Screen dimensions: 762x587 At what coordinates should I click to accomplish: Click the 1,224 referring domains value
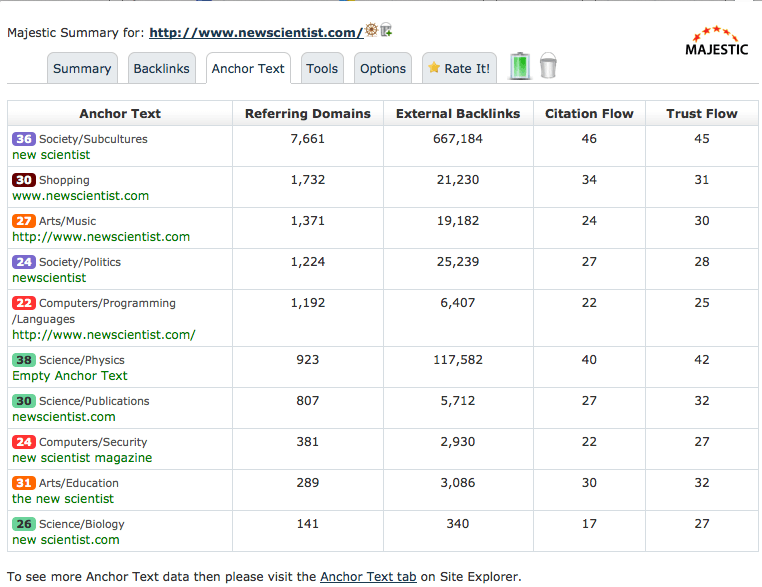tap(308, 262)
